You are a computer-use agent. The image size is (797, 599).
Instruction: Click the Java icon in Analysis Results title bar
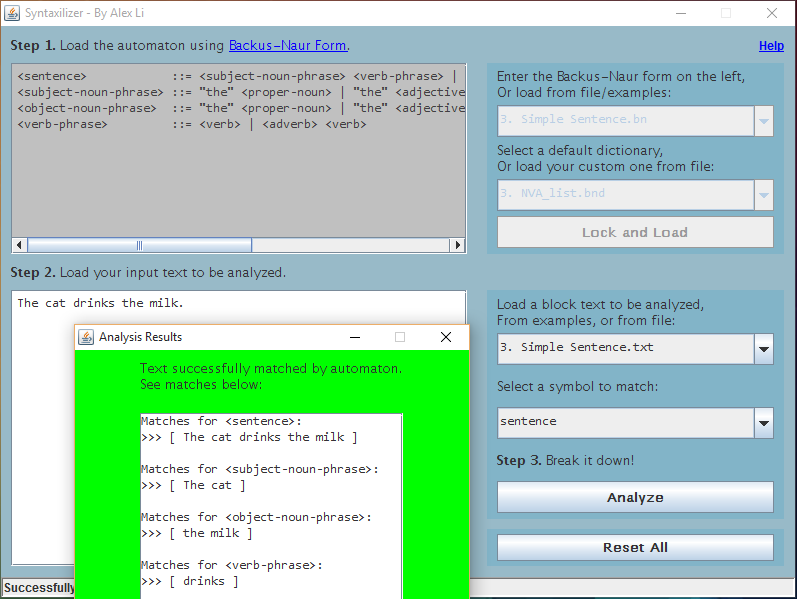click(86, 337)
